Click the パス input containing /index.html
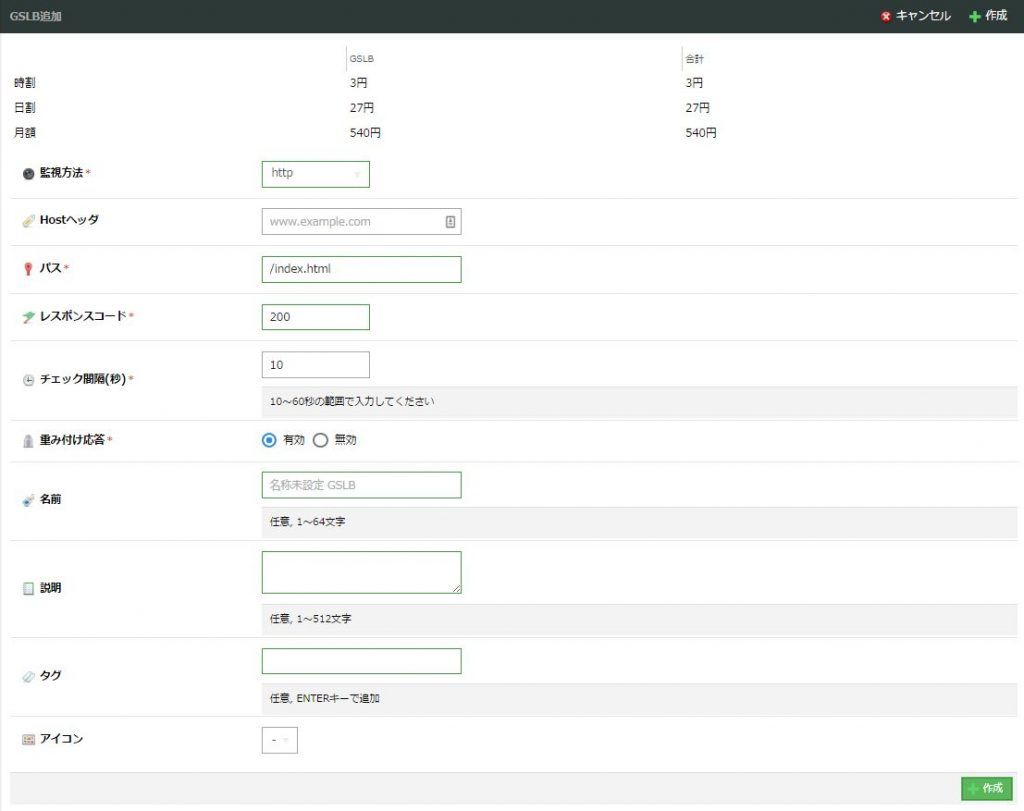This screenshot has width=1024, height=811. [360, 269]
